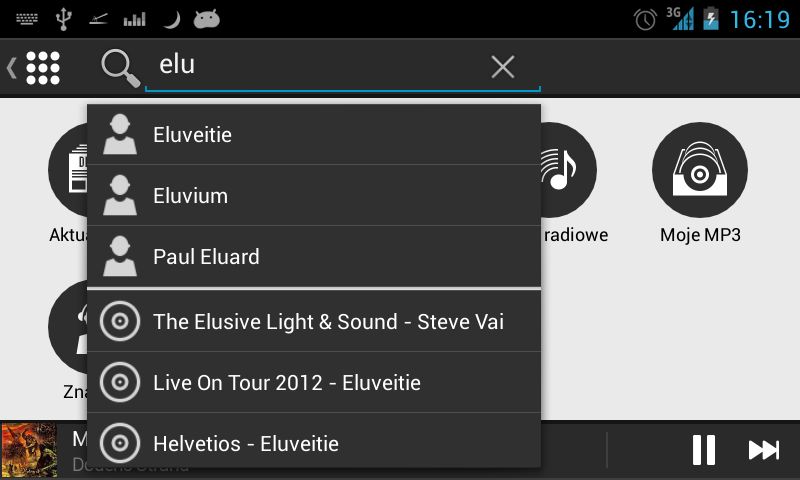
Task: Tap the app grid home icon
Action: tap(43, 67)
